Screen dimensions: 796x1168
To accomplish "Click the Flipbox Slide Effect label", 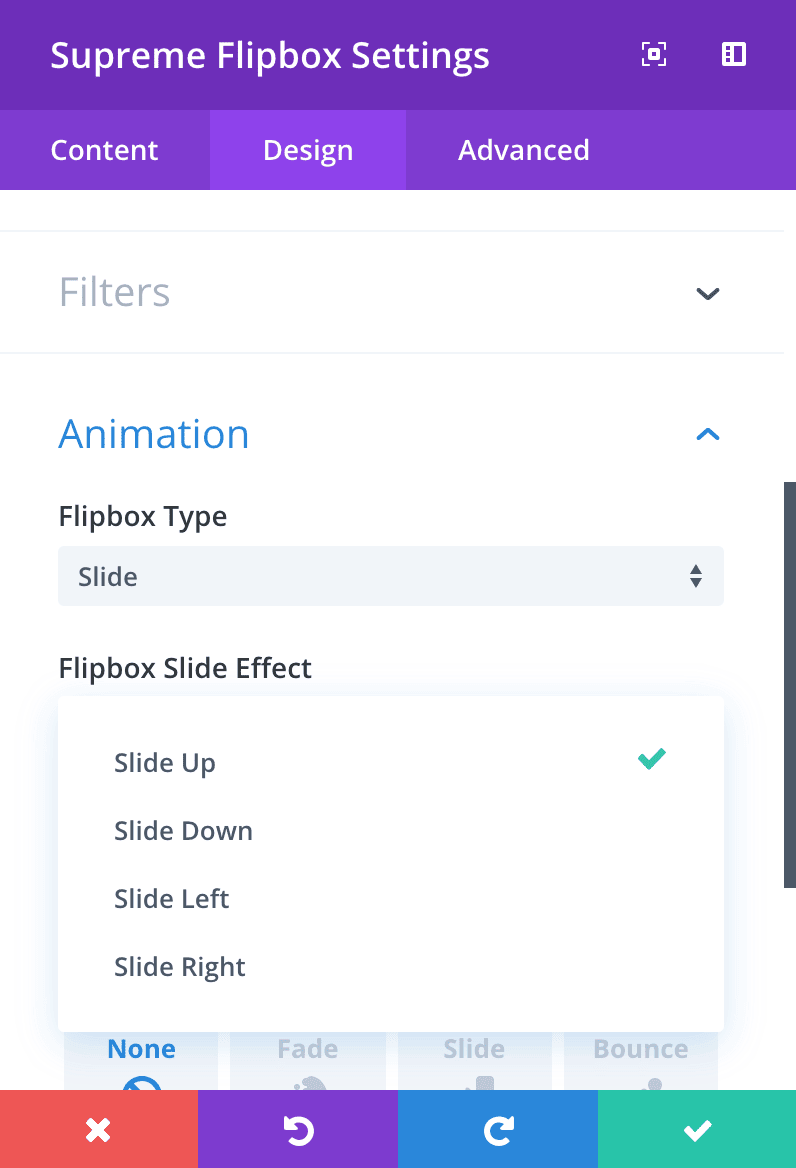I will coord(185,668).
